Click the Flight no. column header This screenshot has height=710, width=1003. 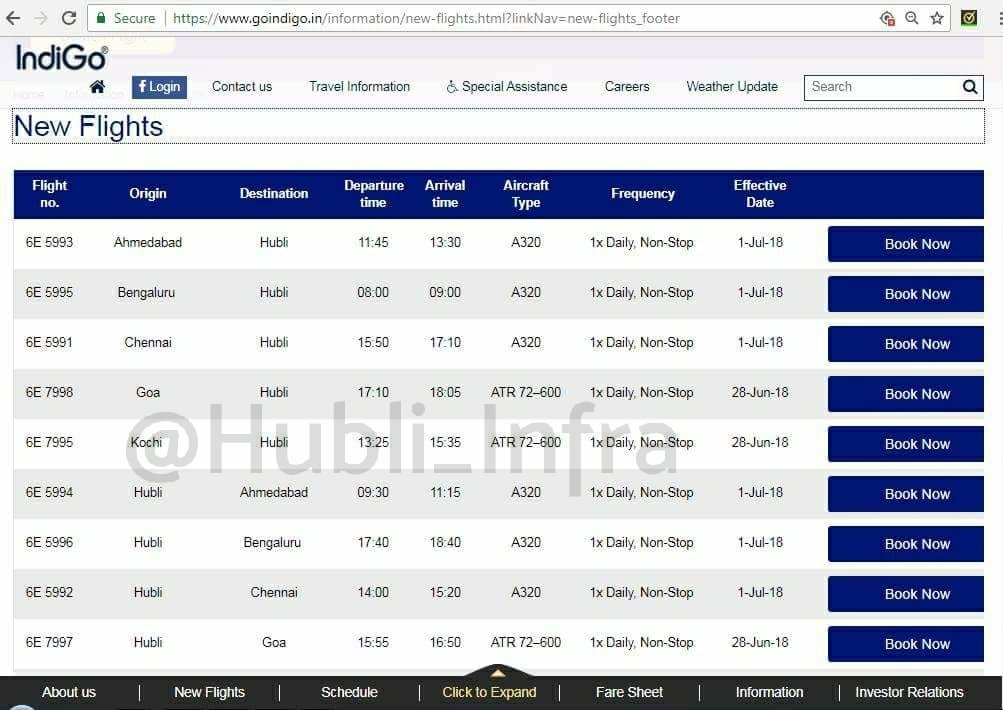[49, 194]
